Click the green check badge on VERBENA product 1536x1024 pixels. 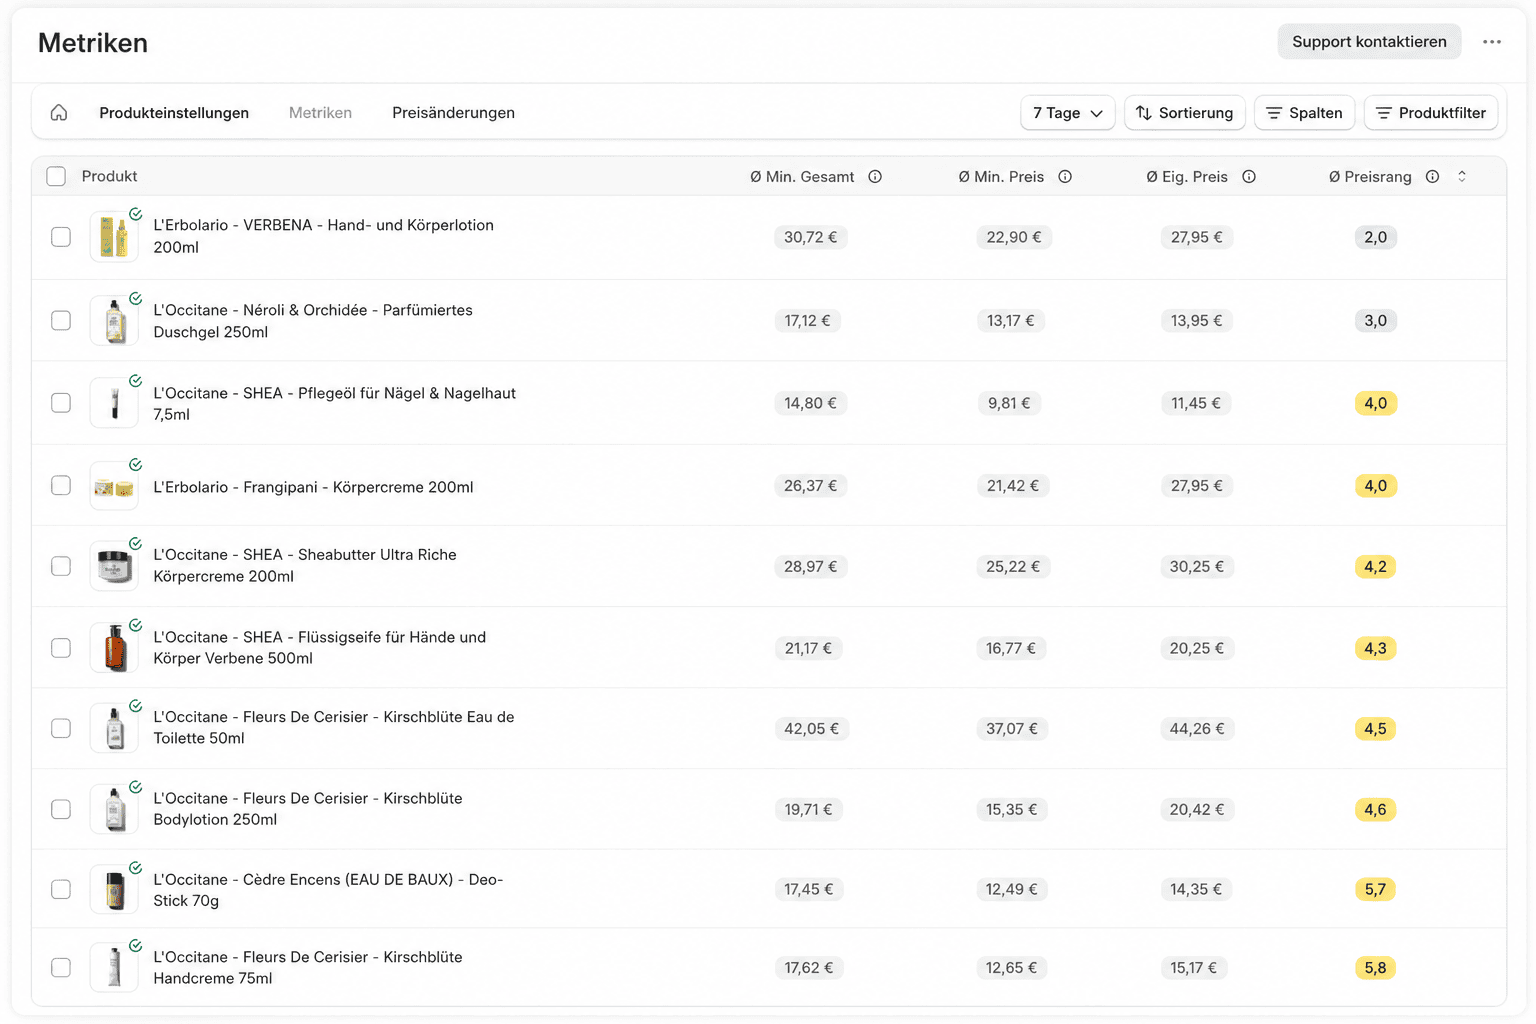coord(135,214)
